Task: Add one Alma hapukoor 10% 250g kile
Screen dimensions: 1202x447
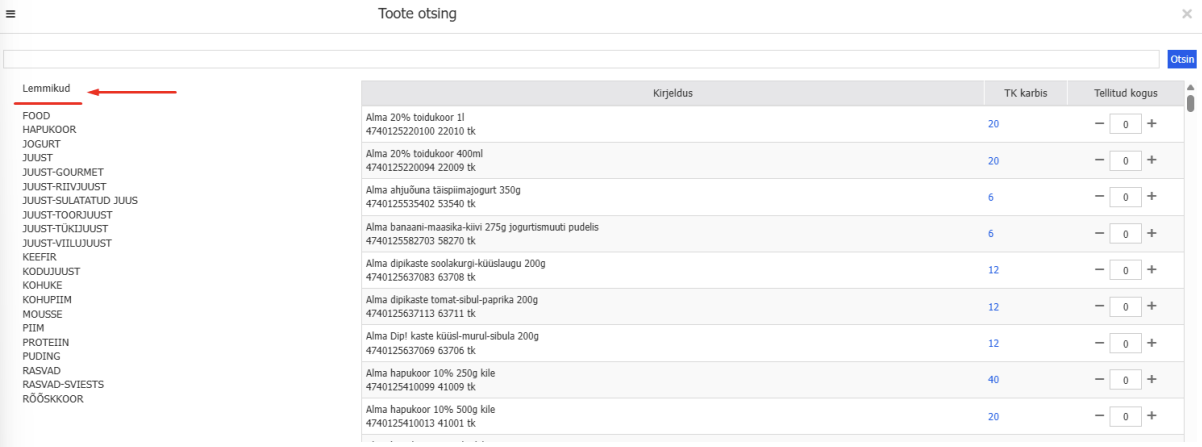Action: (x=1151, y=379)
